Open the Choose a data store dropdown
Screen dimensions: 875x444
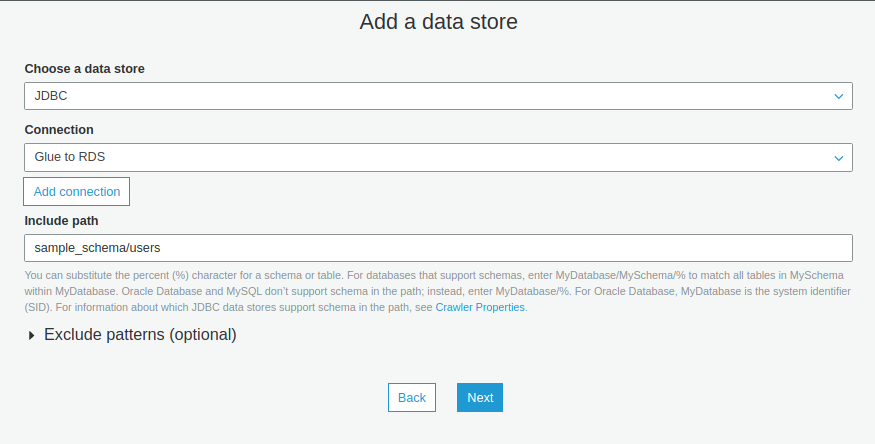(437, 96)
